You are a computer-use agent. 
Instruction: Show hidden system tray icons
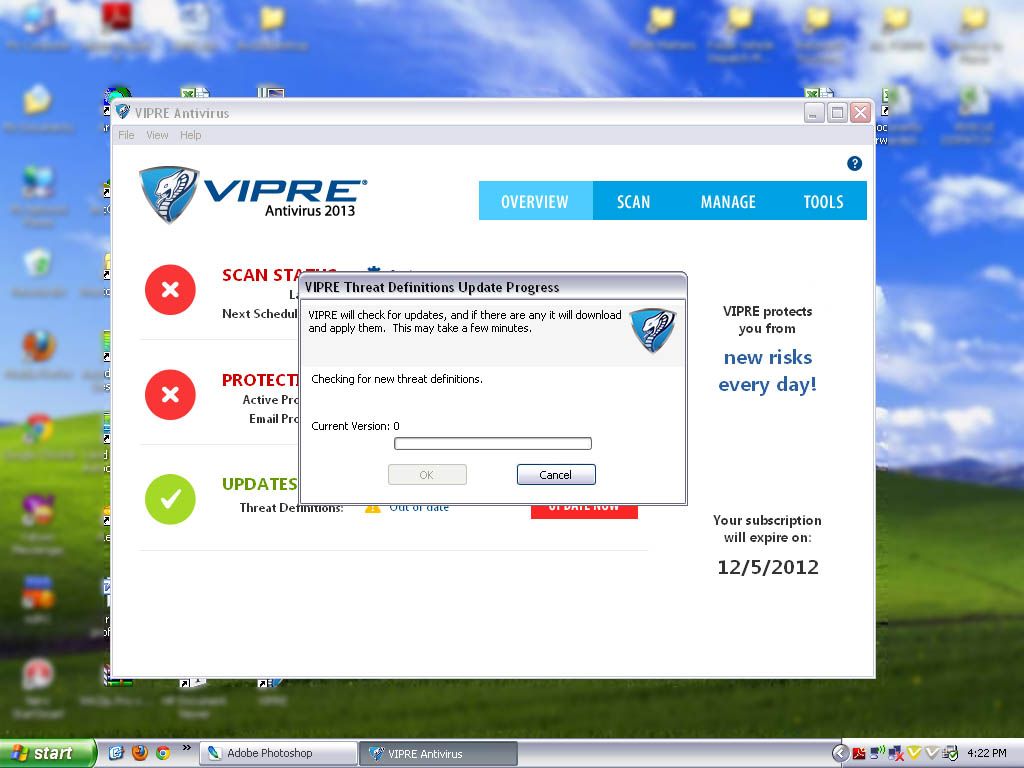840,754
